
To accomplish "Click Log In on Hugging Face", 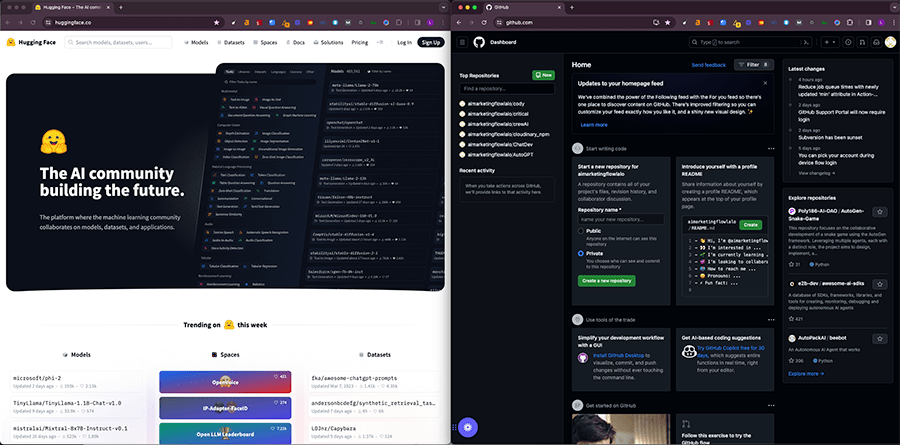I will tap(404, 42).
